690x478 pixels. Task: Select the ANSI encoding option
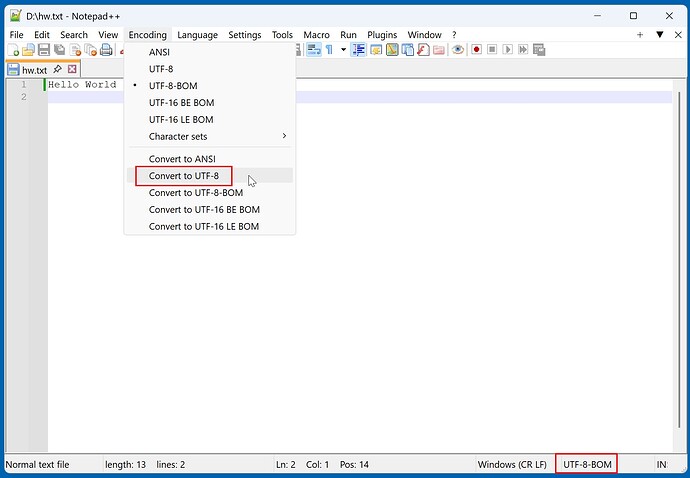click(x=160, y=52)
